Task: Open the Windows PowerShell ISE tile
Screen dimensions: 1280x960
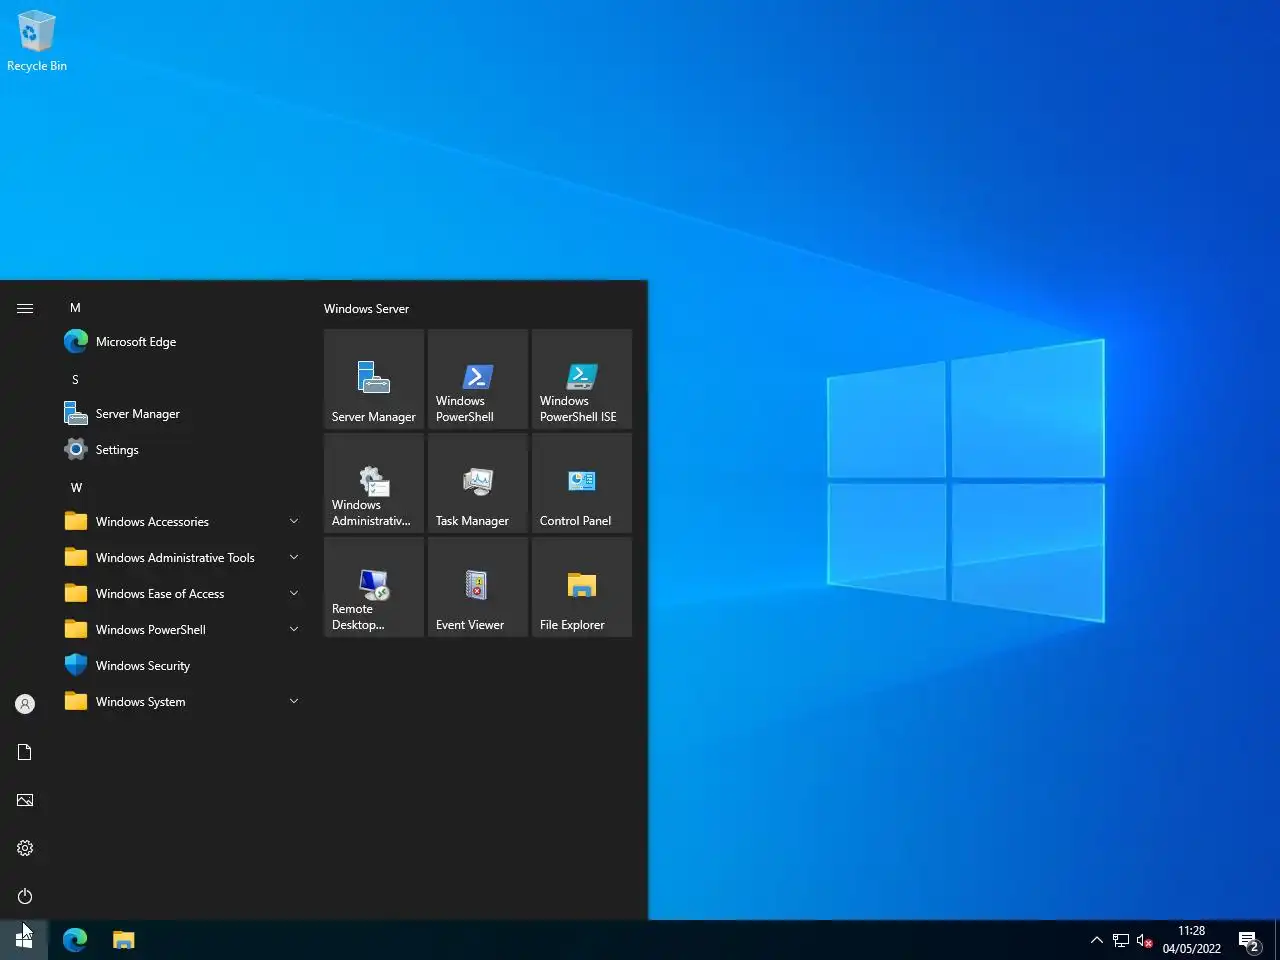Action: click(x=582, y=379)
